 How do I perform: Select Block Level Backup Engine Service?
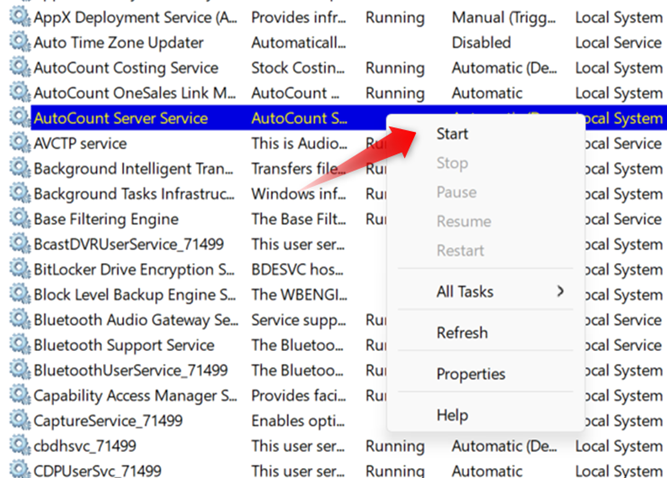coord(134,295)
